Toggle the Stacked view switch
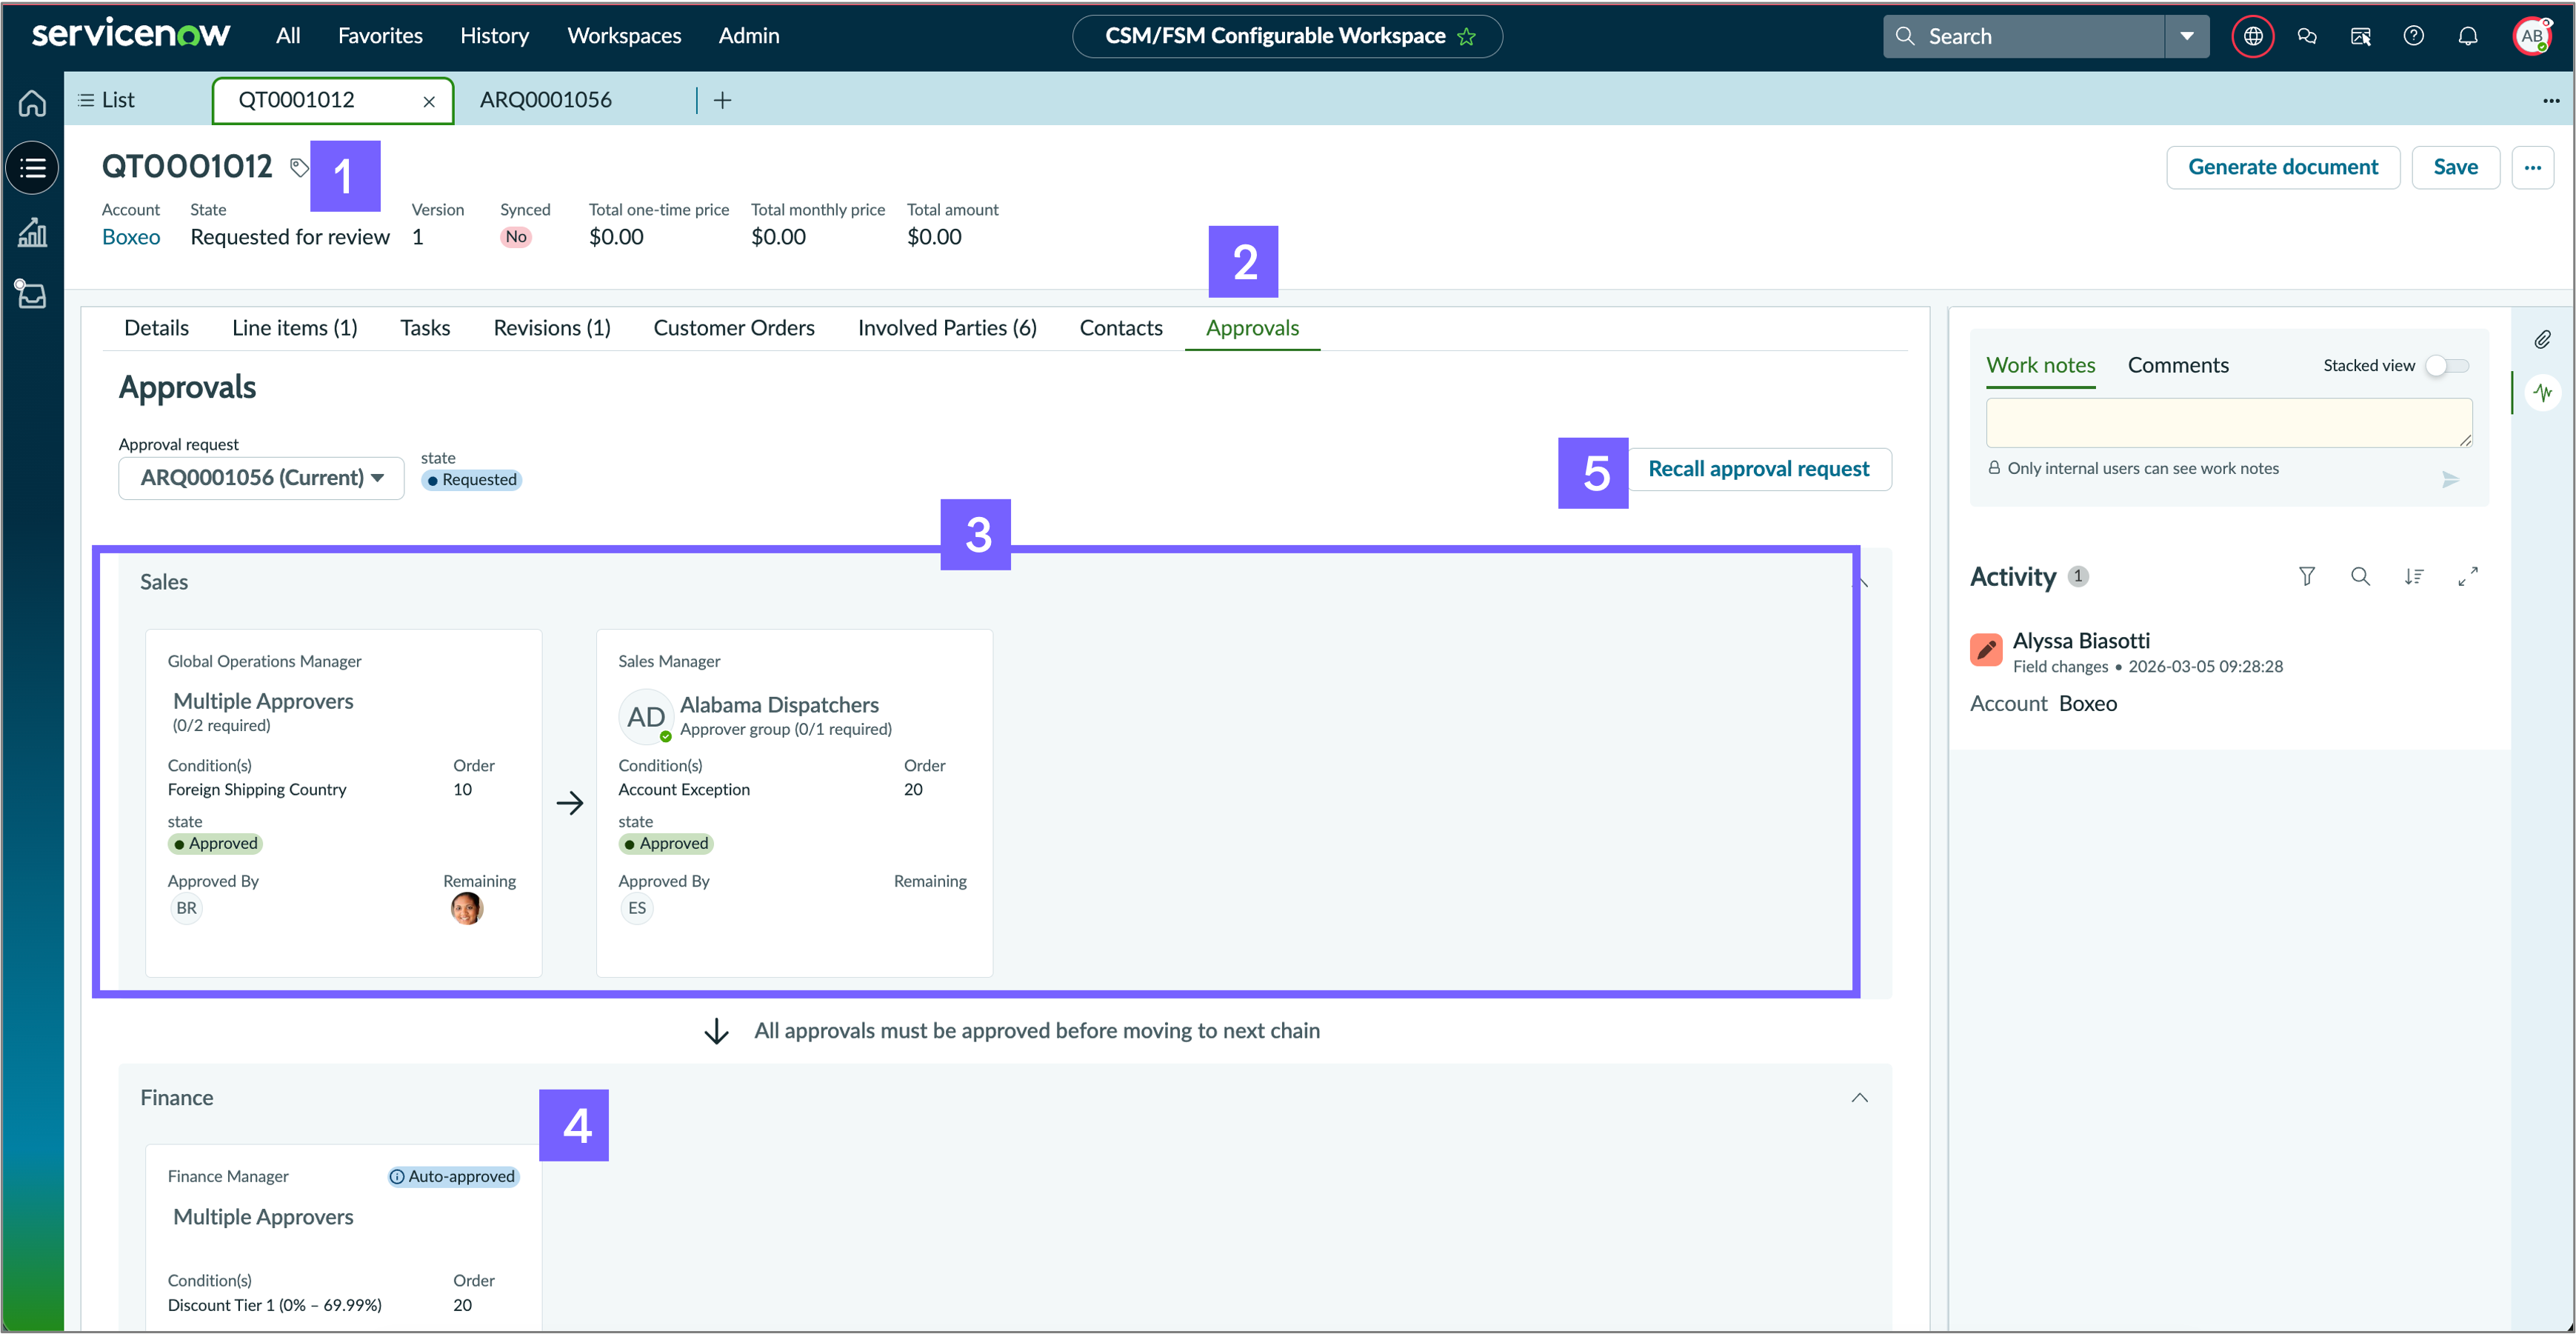The height and width of the screenshot is (1334, 2576). [x=2448, y=366]
